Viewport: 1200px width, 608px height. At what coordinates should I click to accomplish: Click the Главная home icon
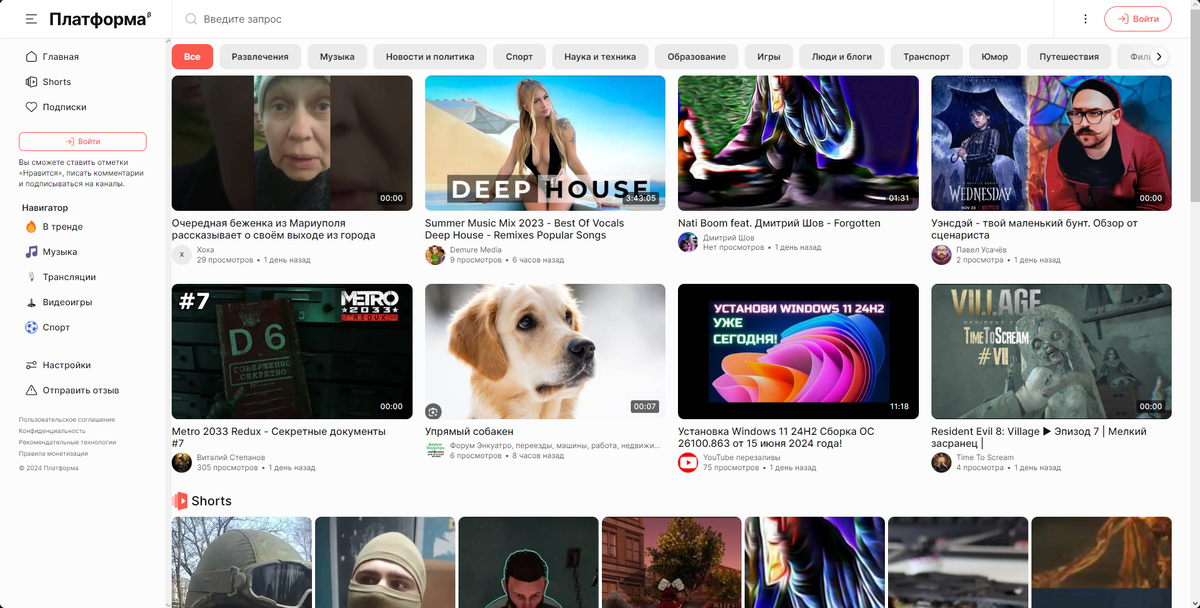(x=32, y=57)
